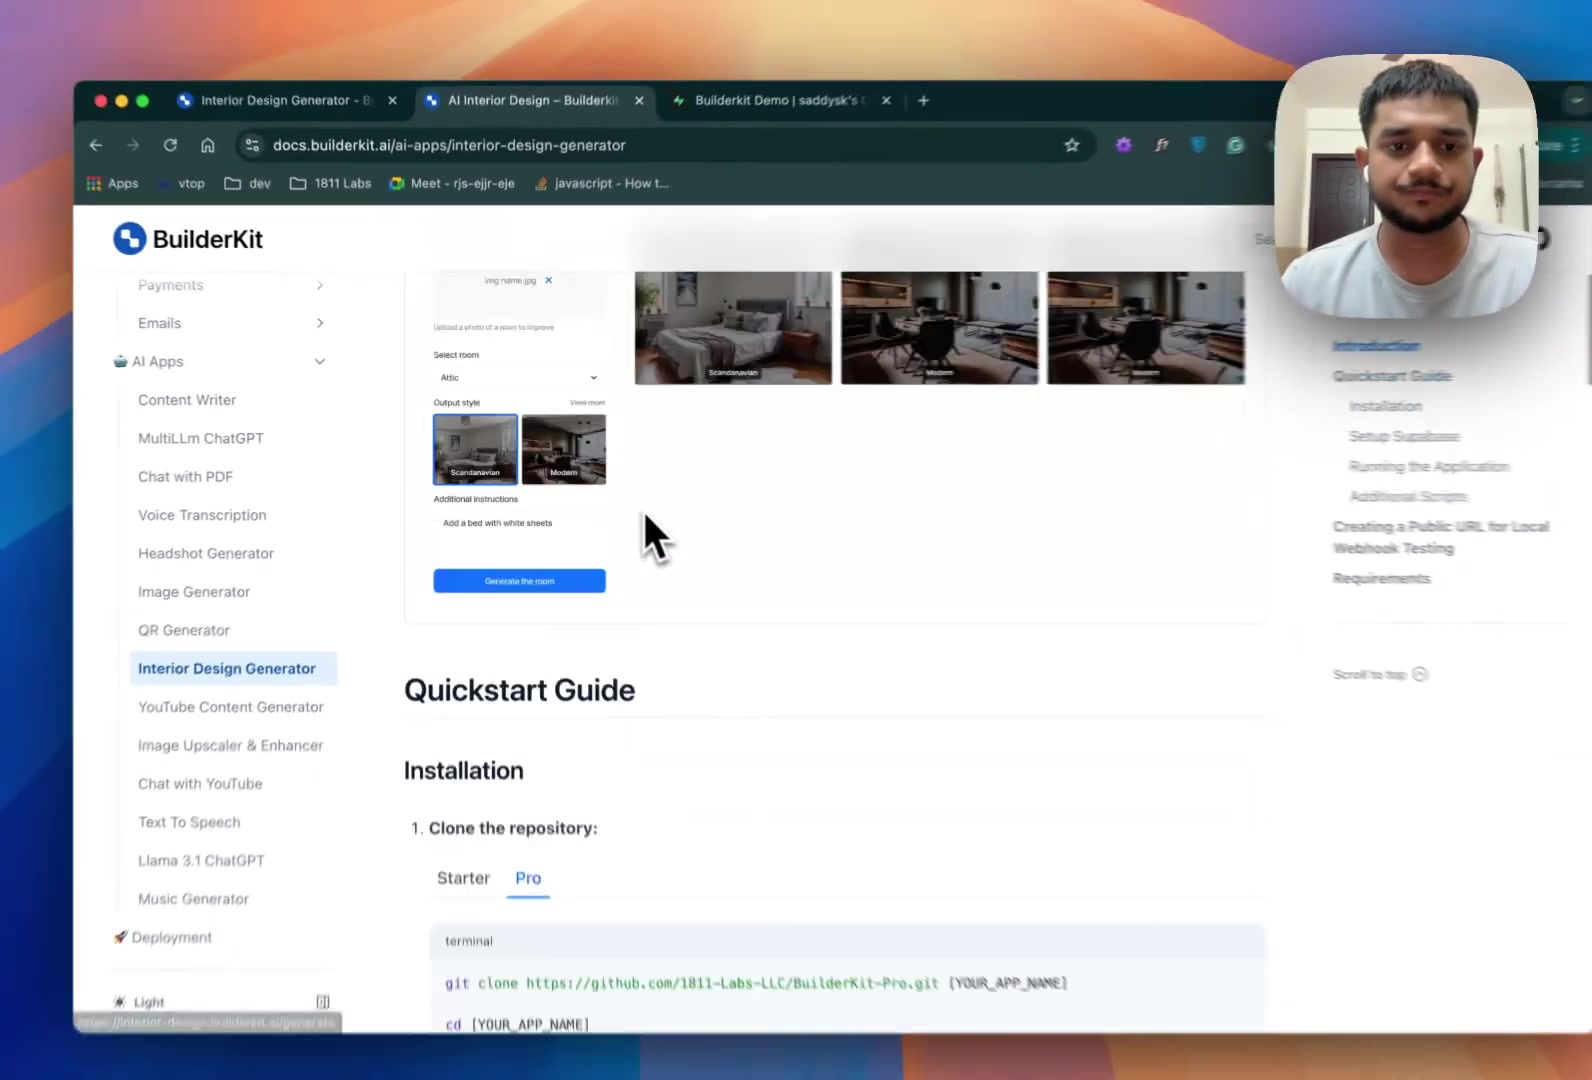The height and width of the screenshot is (1080, 1592).
Task: Open the dev bookmarks folder
Action: pos(248,183)
